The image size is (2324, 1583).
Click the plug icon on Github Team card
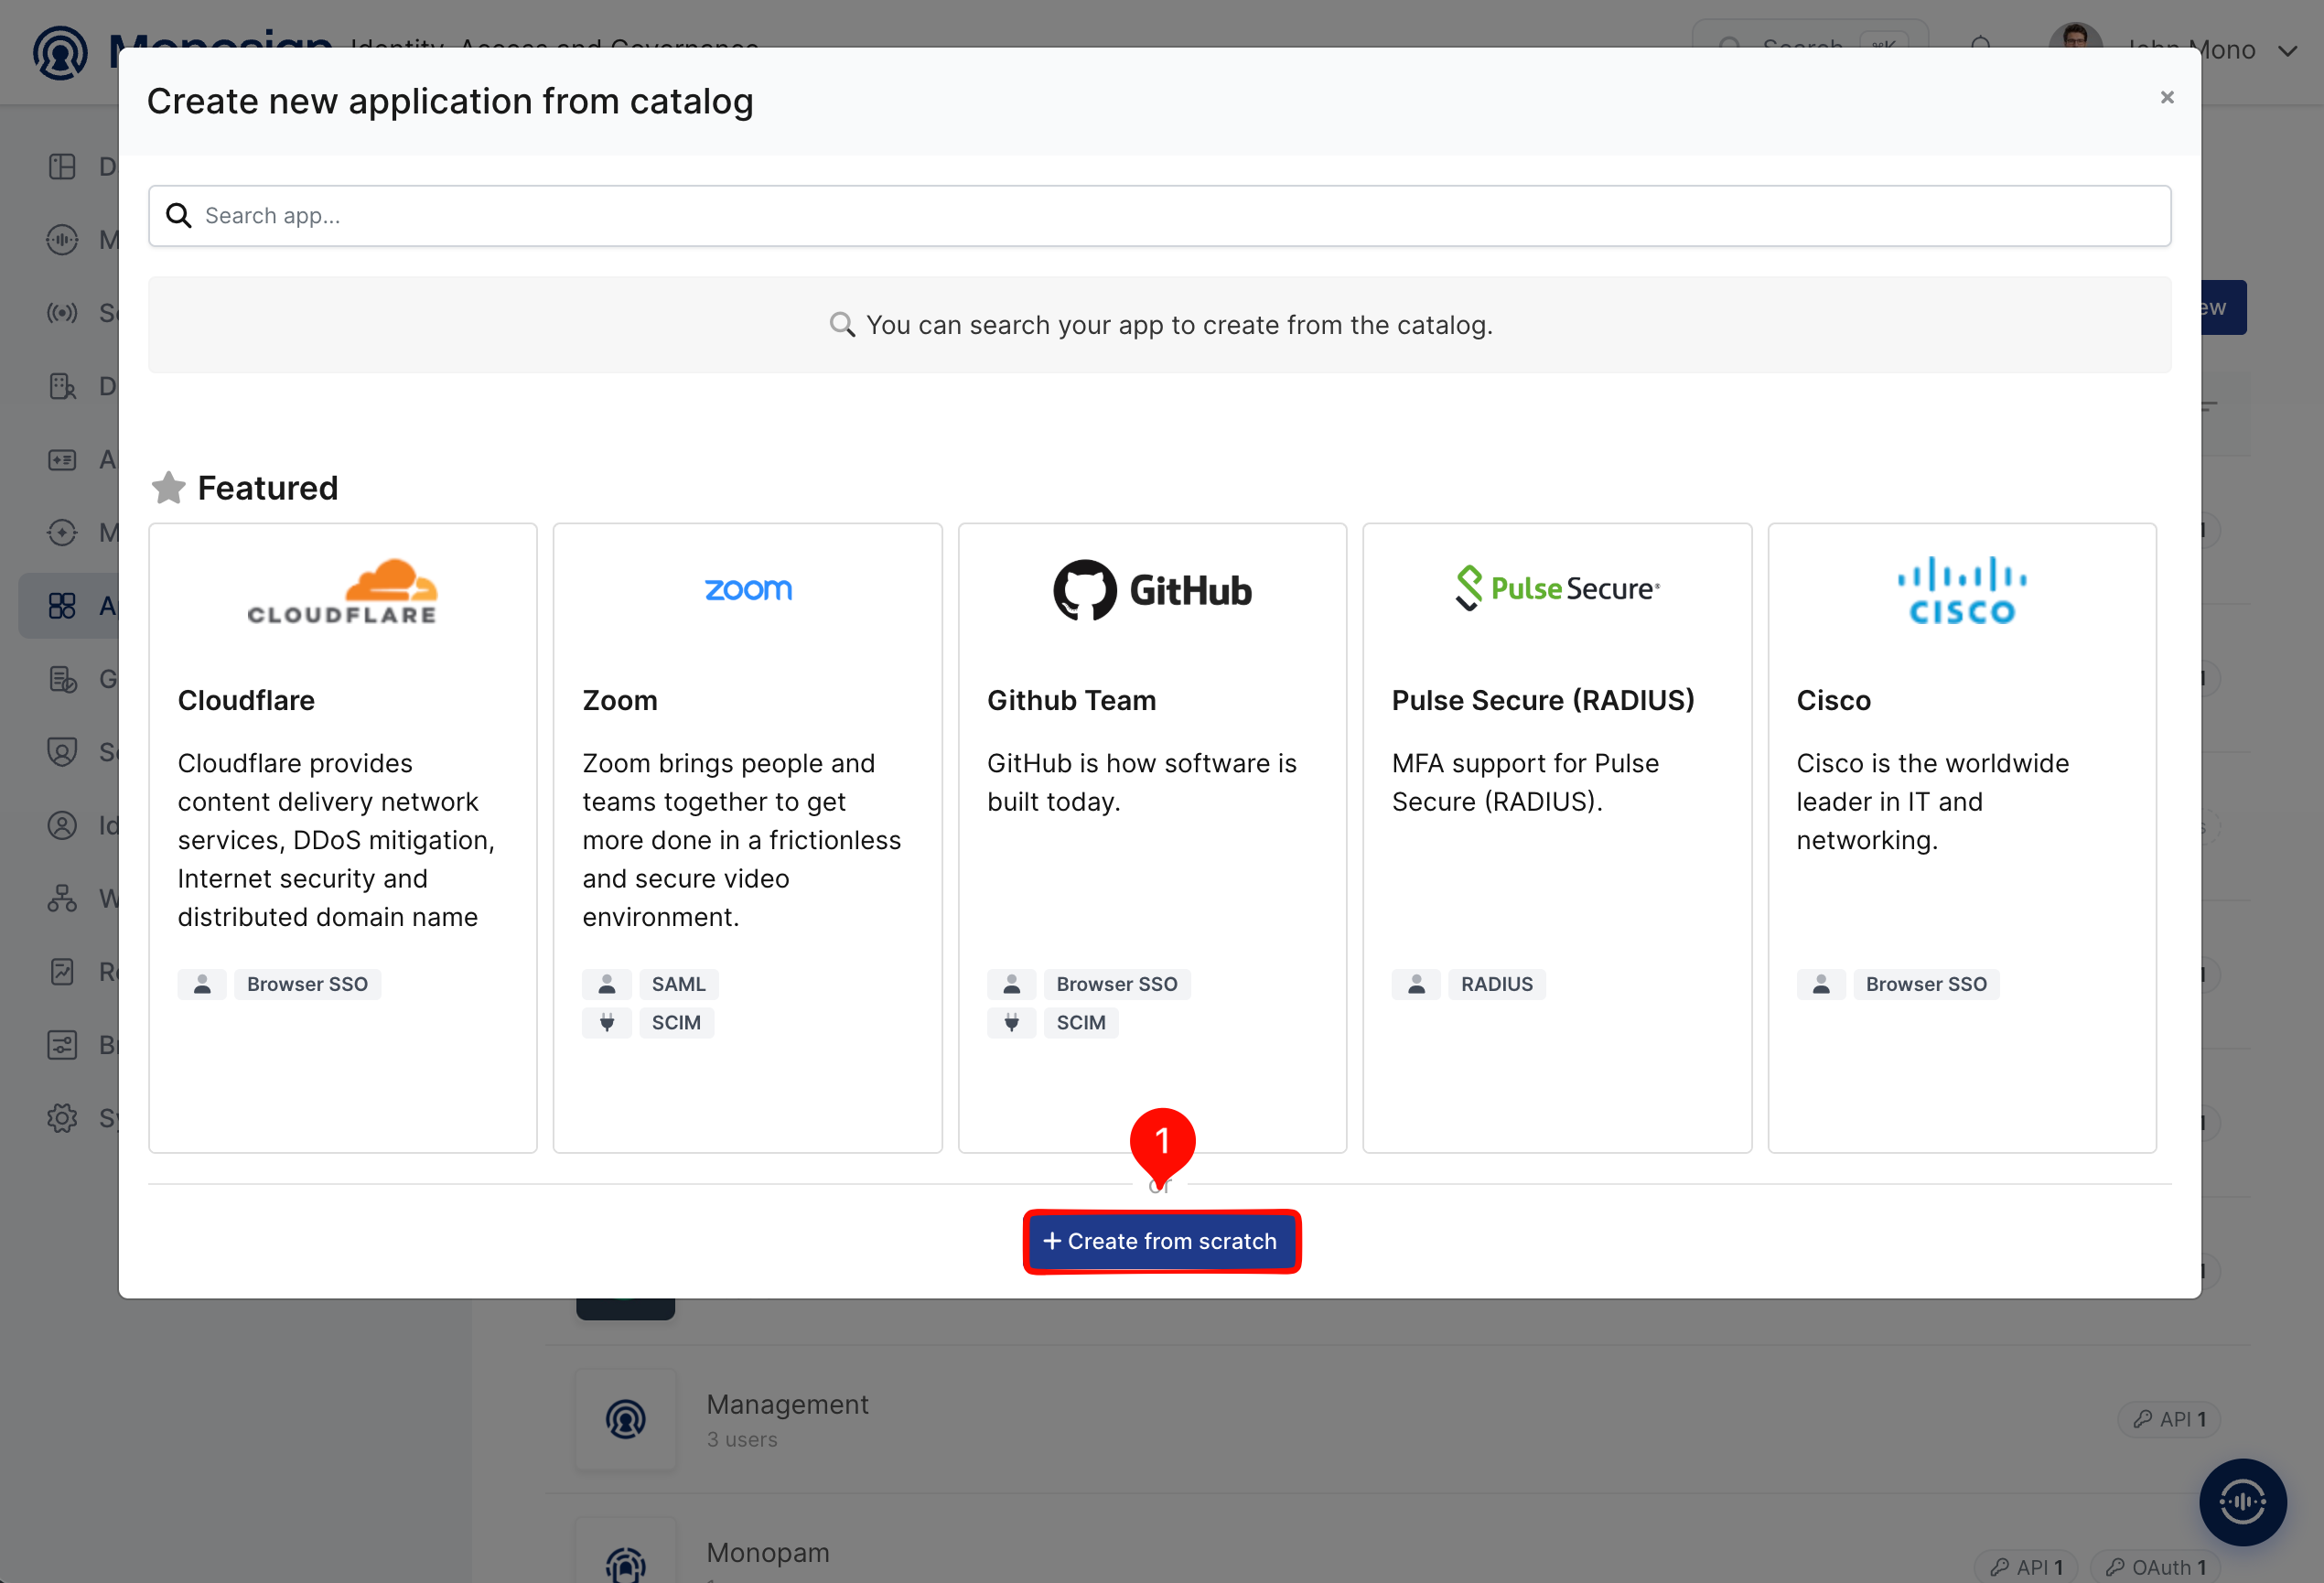pyautogui.click(x=1011, y=1022)
